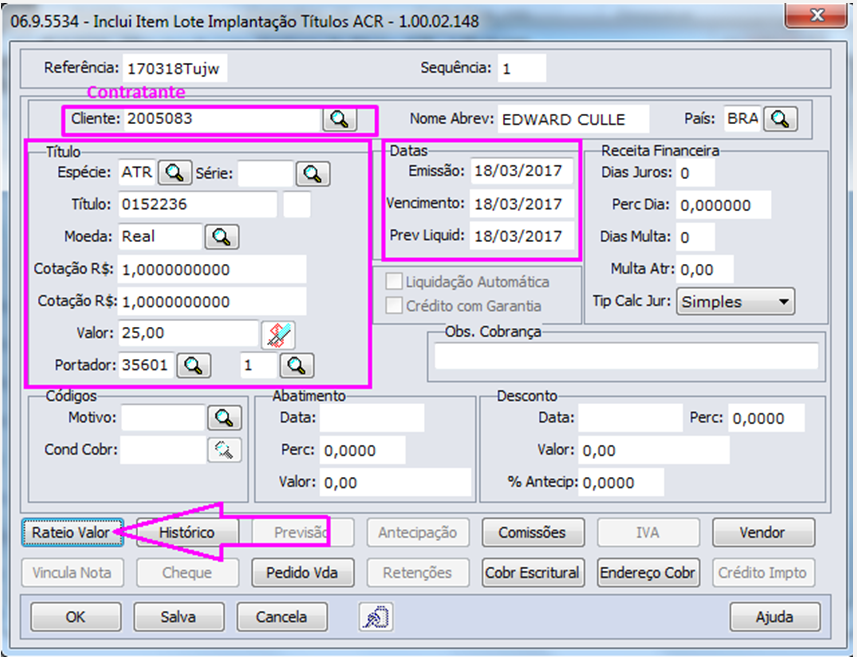Click the Motivo input field
The image size is (857, 666).
(163, 418)
